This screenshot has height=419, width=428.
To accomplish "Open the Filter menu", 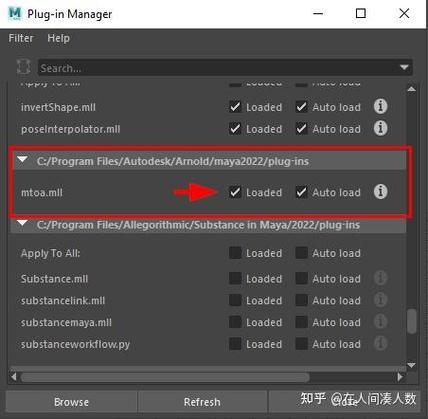I will (x=21, y=38).
